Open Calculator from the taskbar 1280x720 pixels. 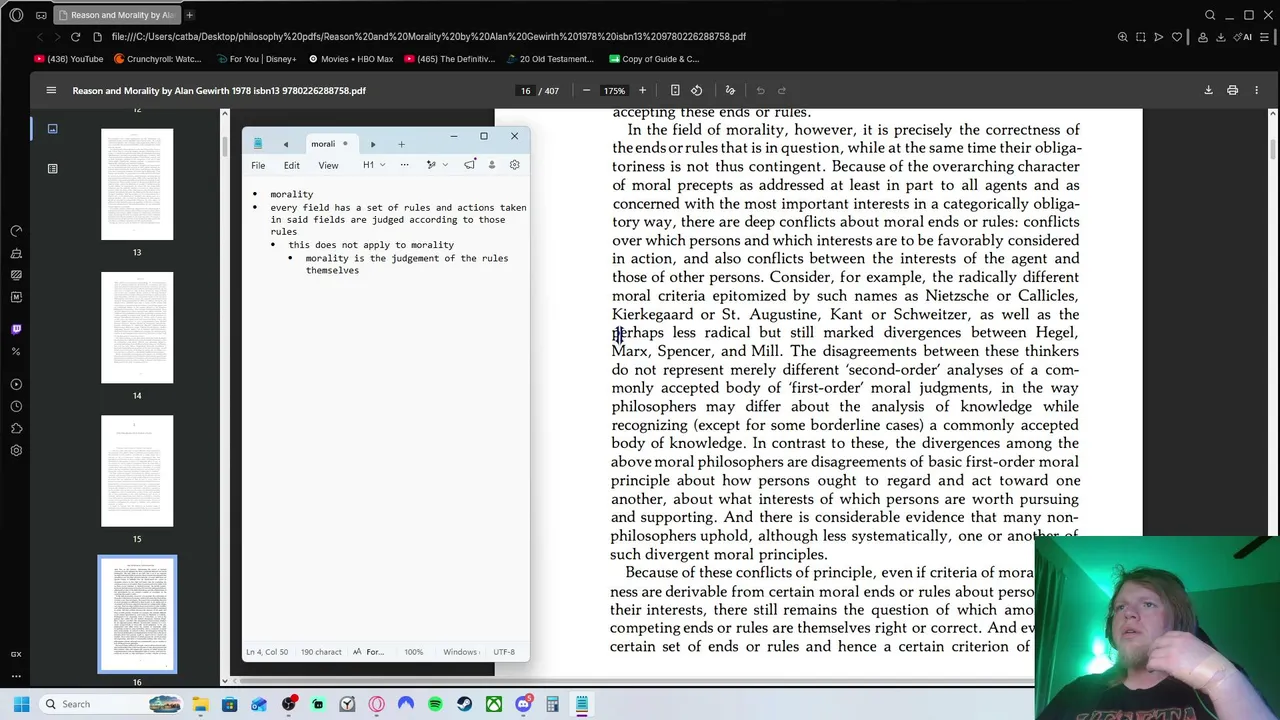coord(552,704)
